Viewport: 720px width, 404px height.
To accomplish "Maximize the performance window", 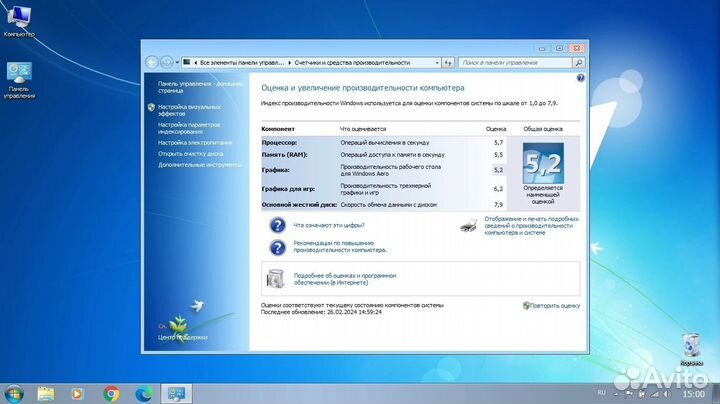I will click(559, 48).
